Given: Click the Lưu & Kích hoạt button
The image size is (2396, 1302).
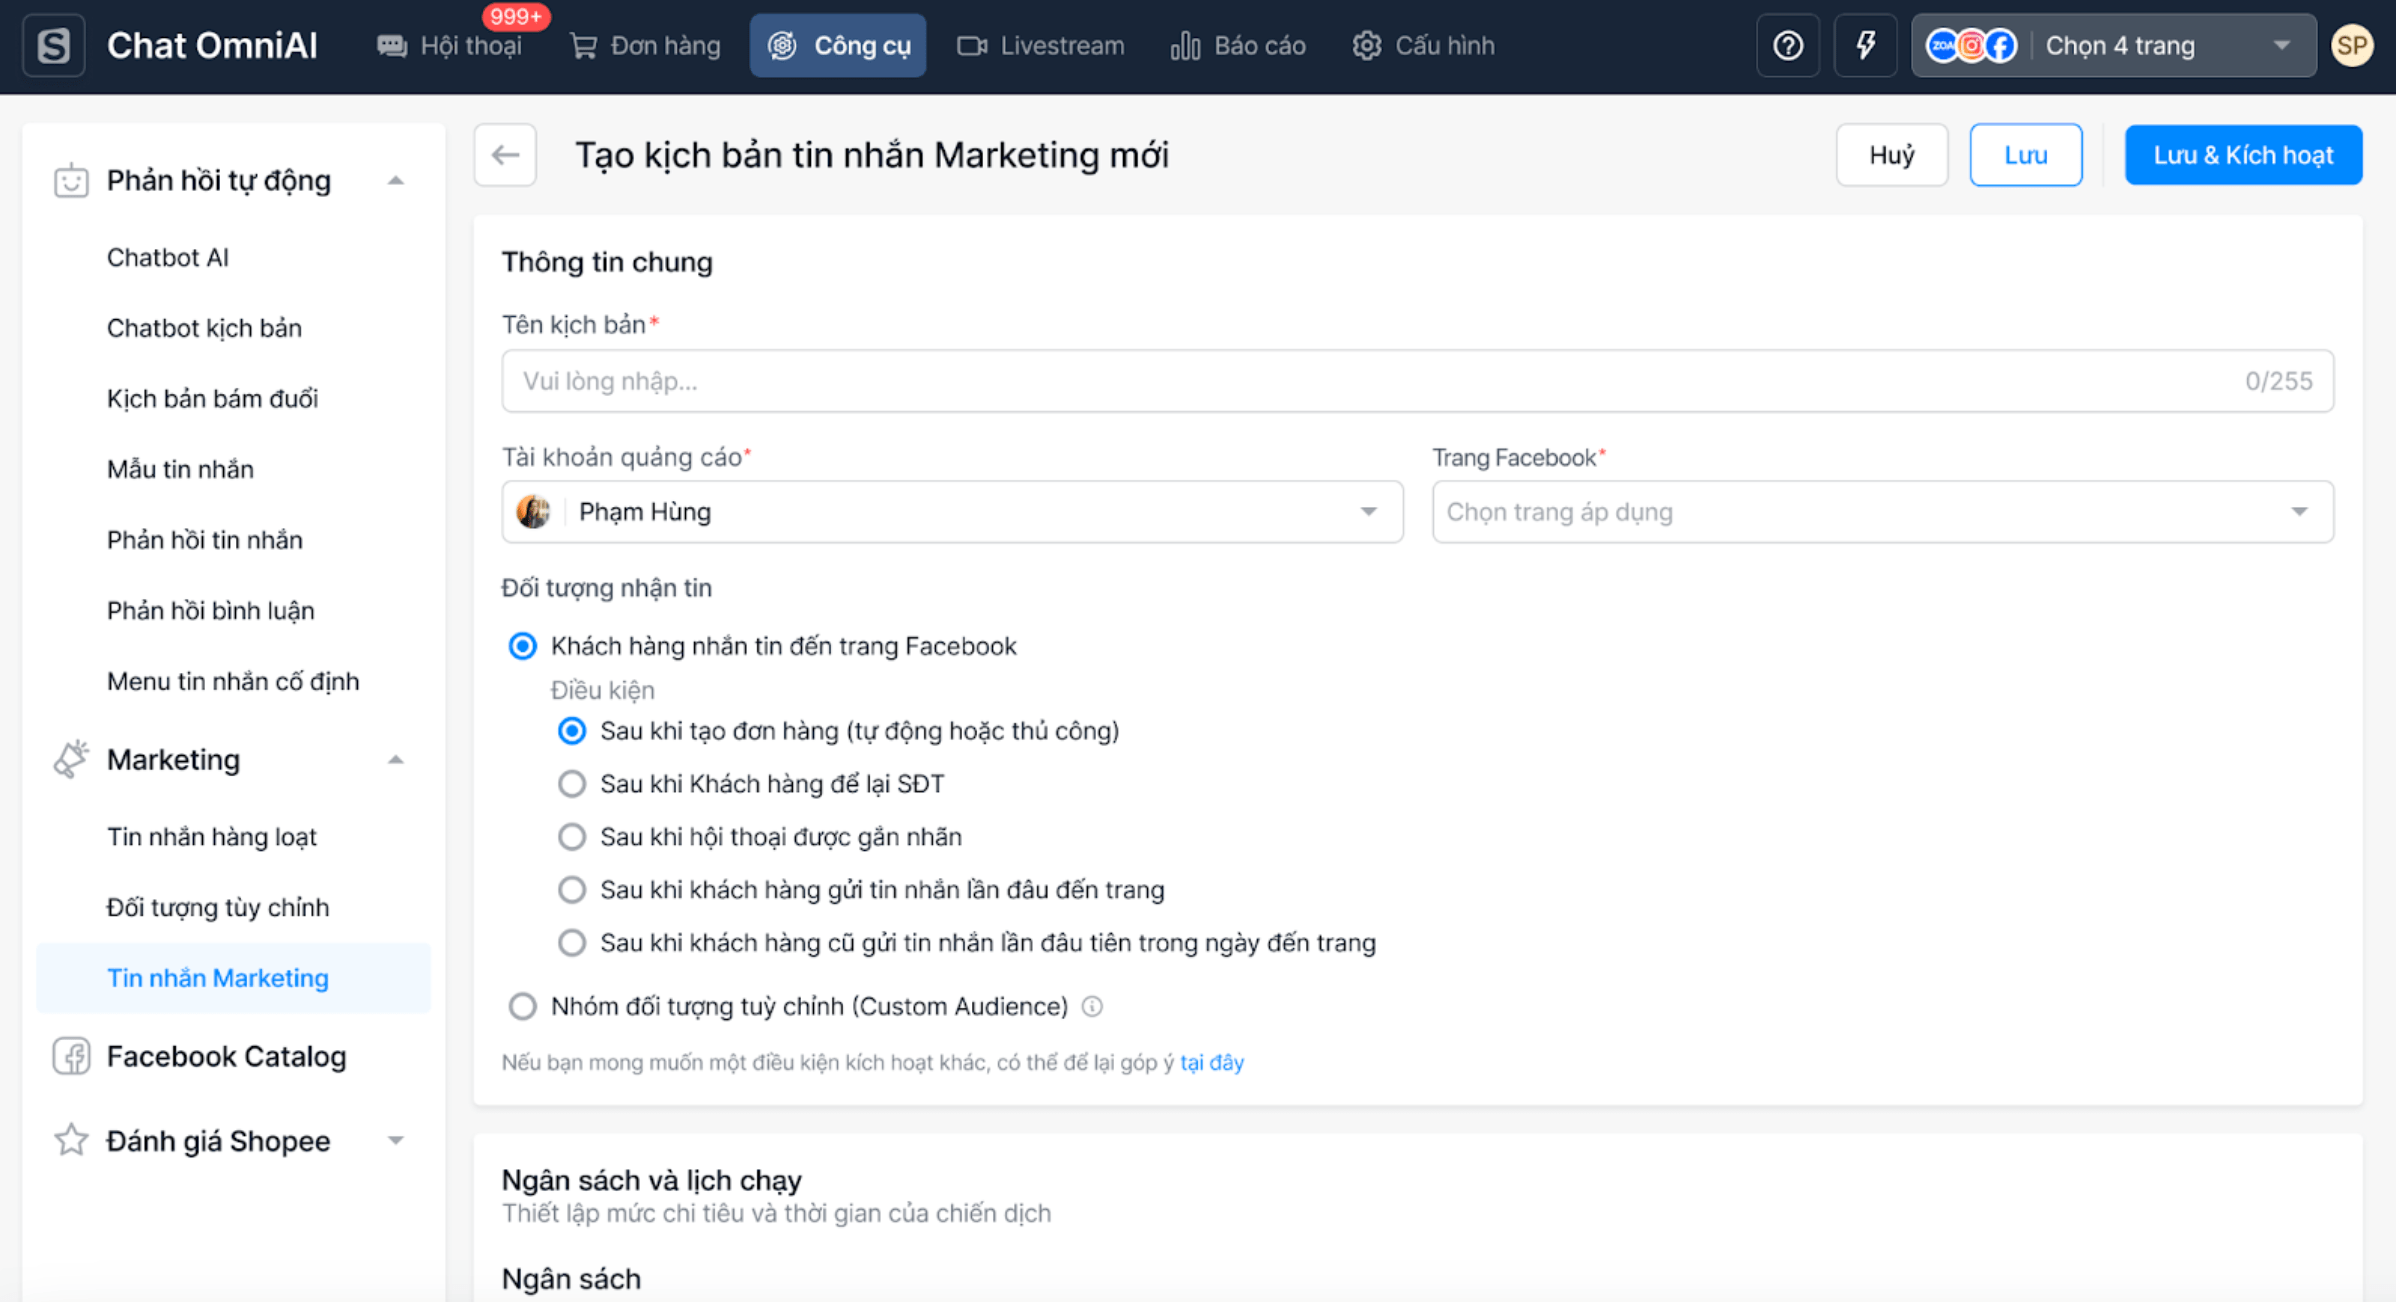Looking at the screenshot, I should [x=2243, y=155].
